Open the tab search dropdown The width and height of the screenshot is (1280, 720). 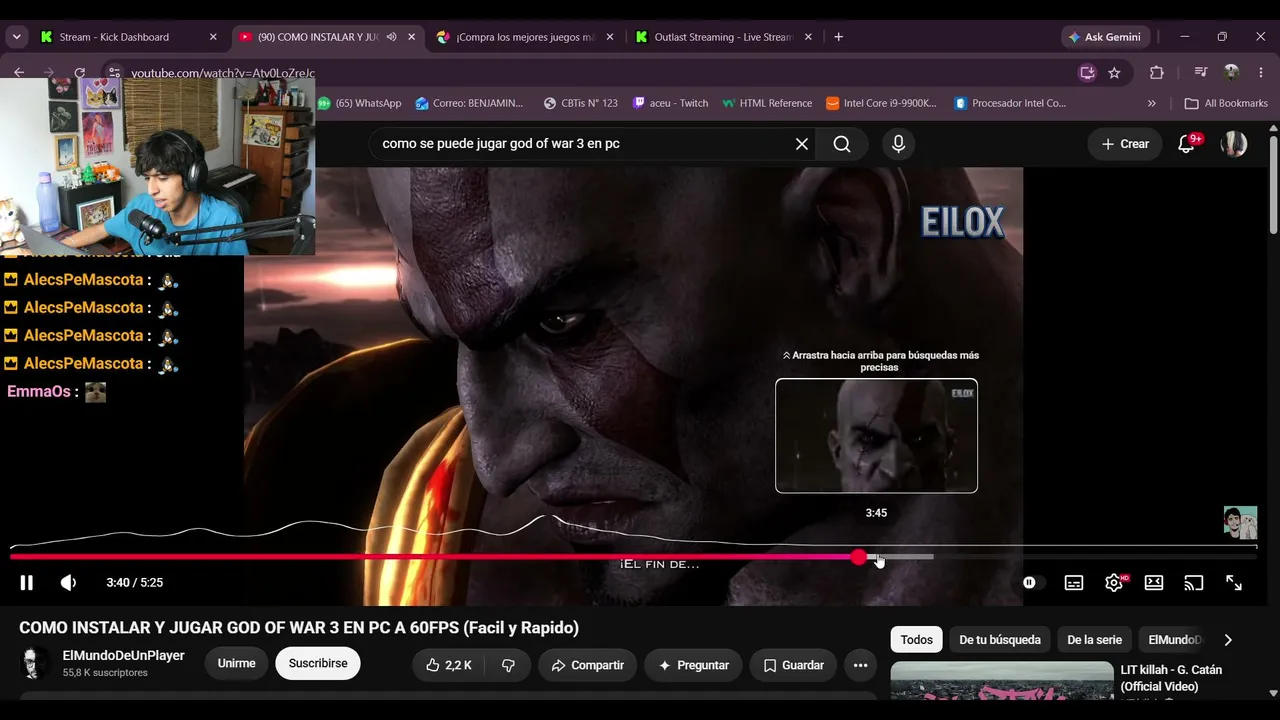(16, 37)
